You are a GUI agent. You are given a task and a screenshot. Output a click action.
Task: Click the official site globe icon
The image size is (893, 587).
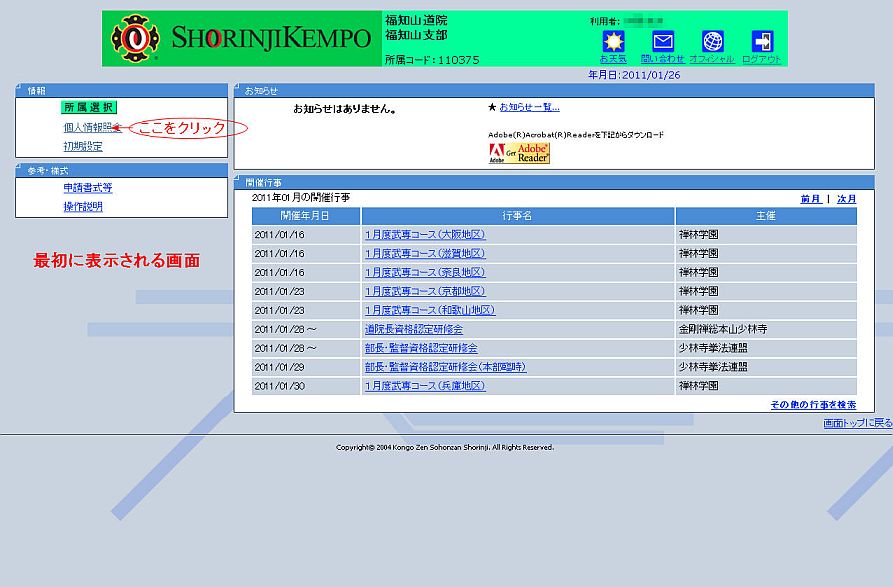click(712, 42)
